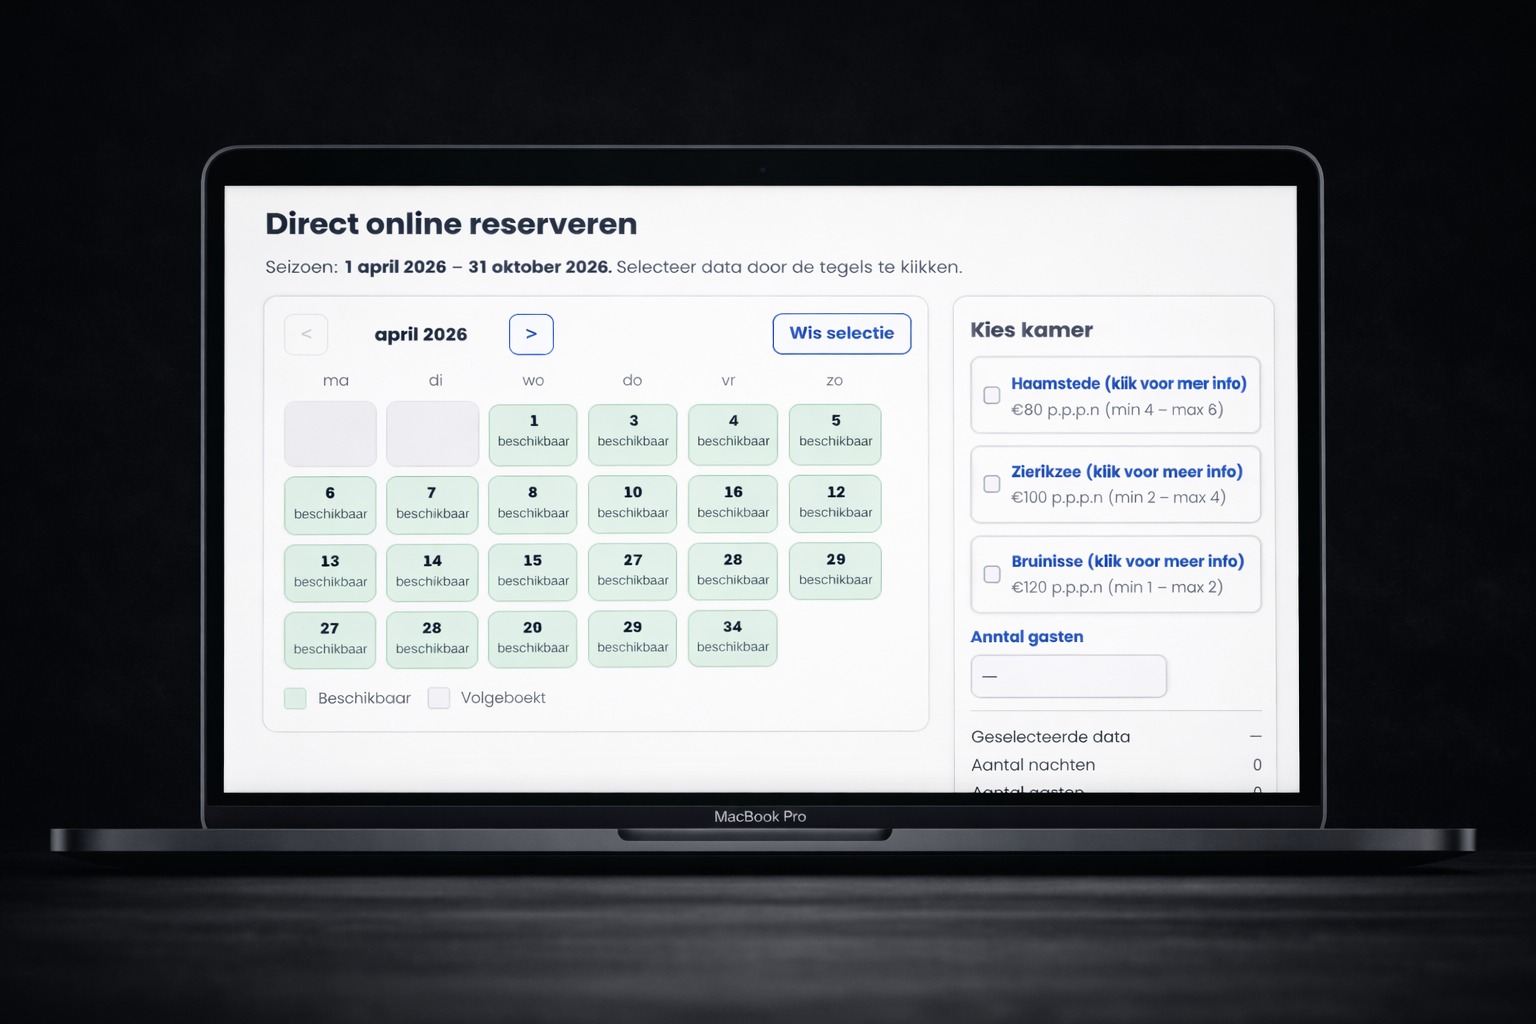Select date tile 13 beschikbaar
Viewport: 1536px width, 1024px height.
[x=330, y=573]
